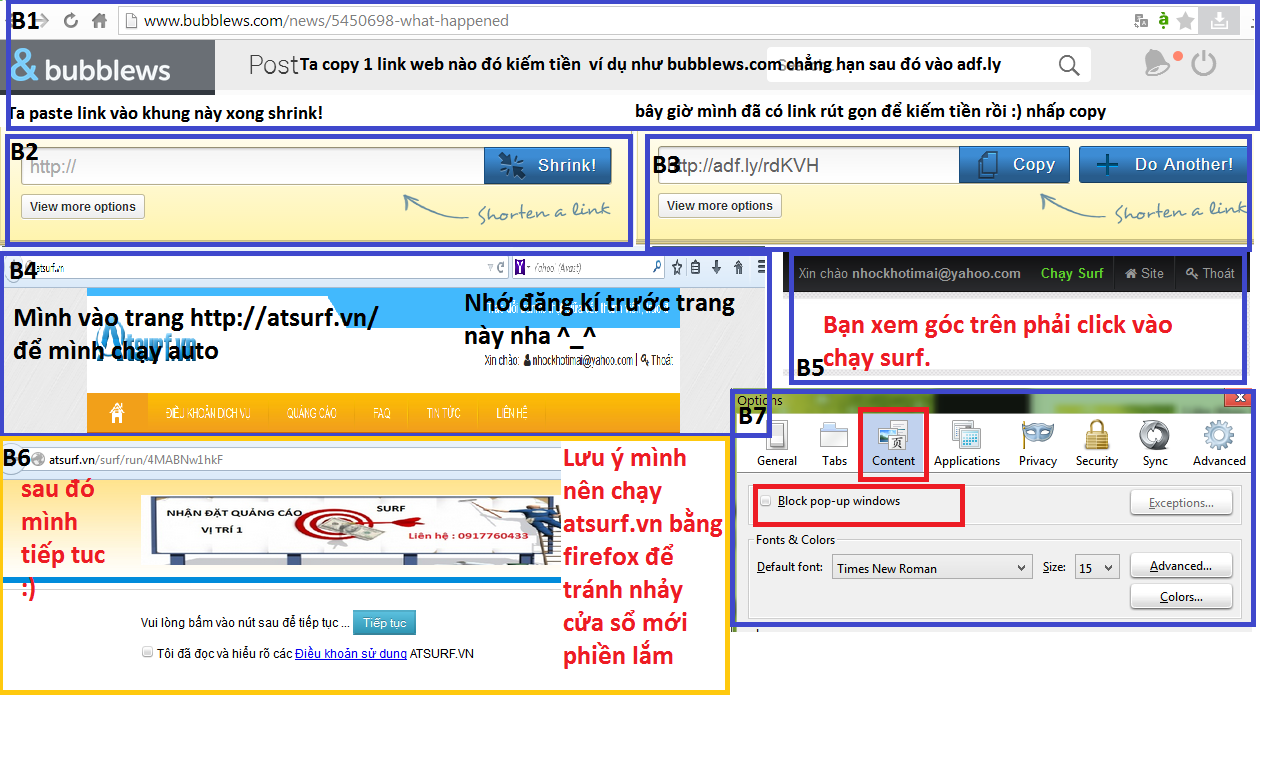
Task: Open the Privacy options tab
Action: pyautogui.click(x=1038, y=443)
